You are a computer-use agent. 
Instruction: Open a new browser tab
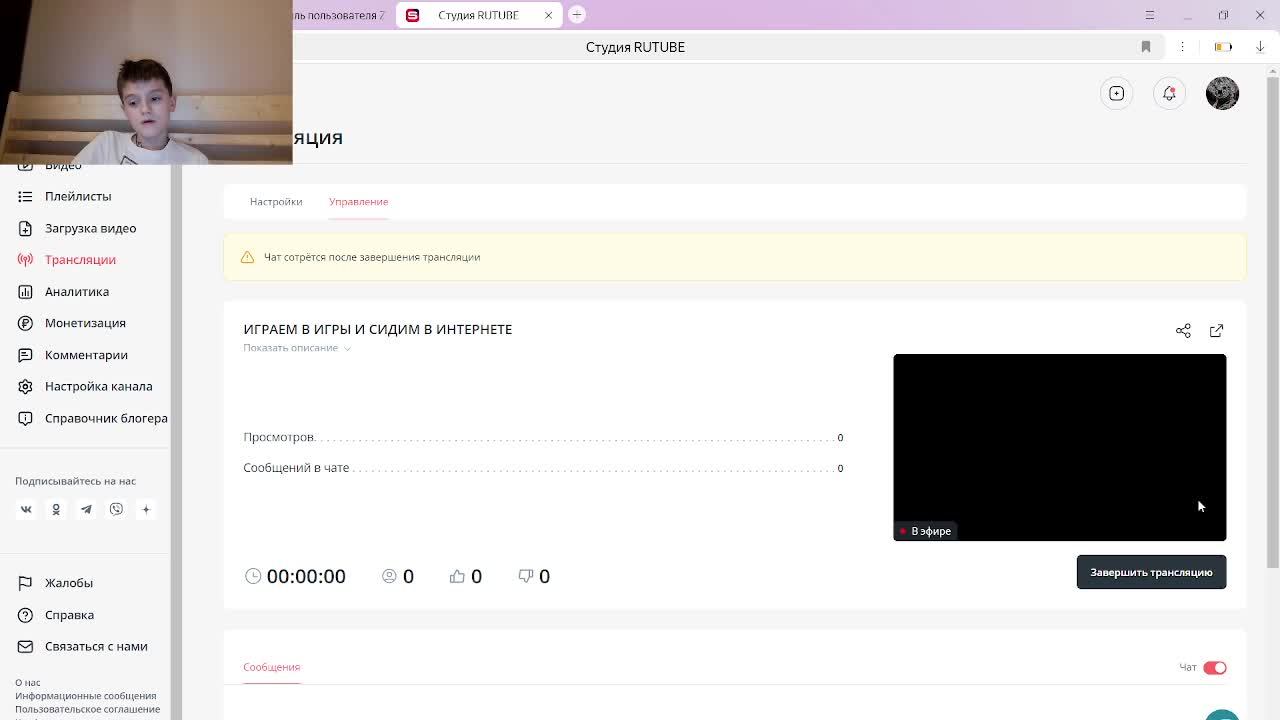pyautogui.click(x=577, y=15)
